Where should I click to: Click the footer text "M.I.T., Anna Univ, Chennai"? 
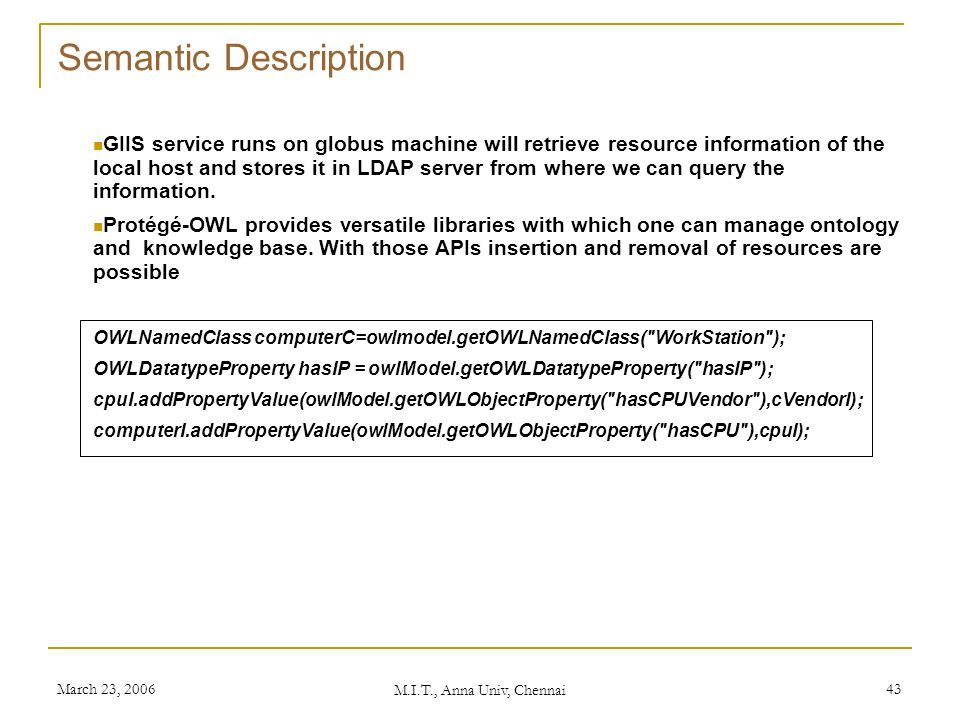pos(479,691)
